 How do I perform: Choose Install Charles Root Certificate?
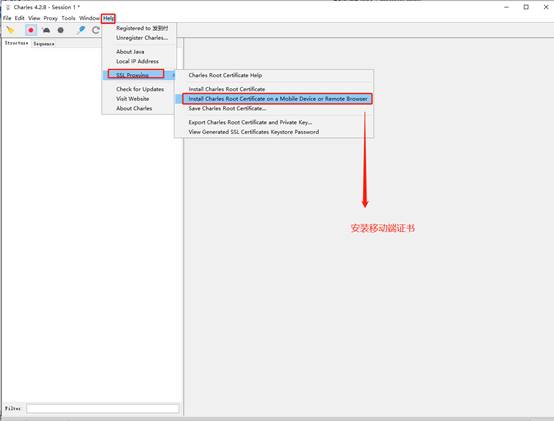[x=274, y=89]
